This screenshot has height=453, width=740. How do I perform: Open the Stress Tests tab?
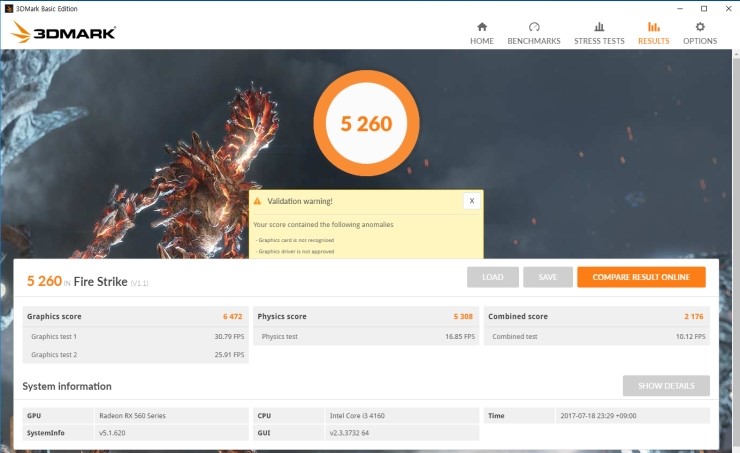coord(599,33)
